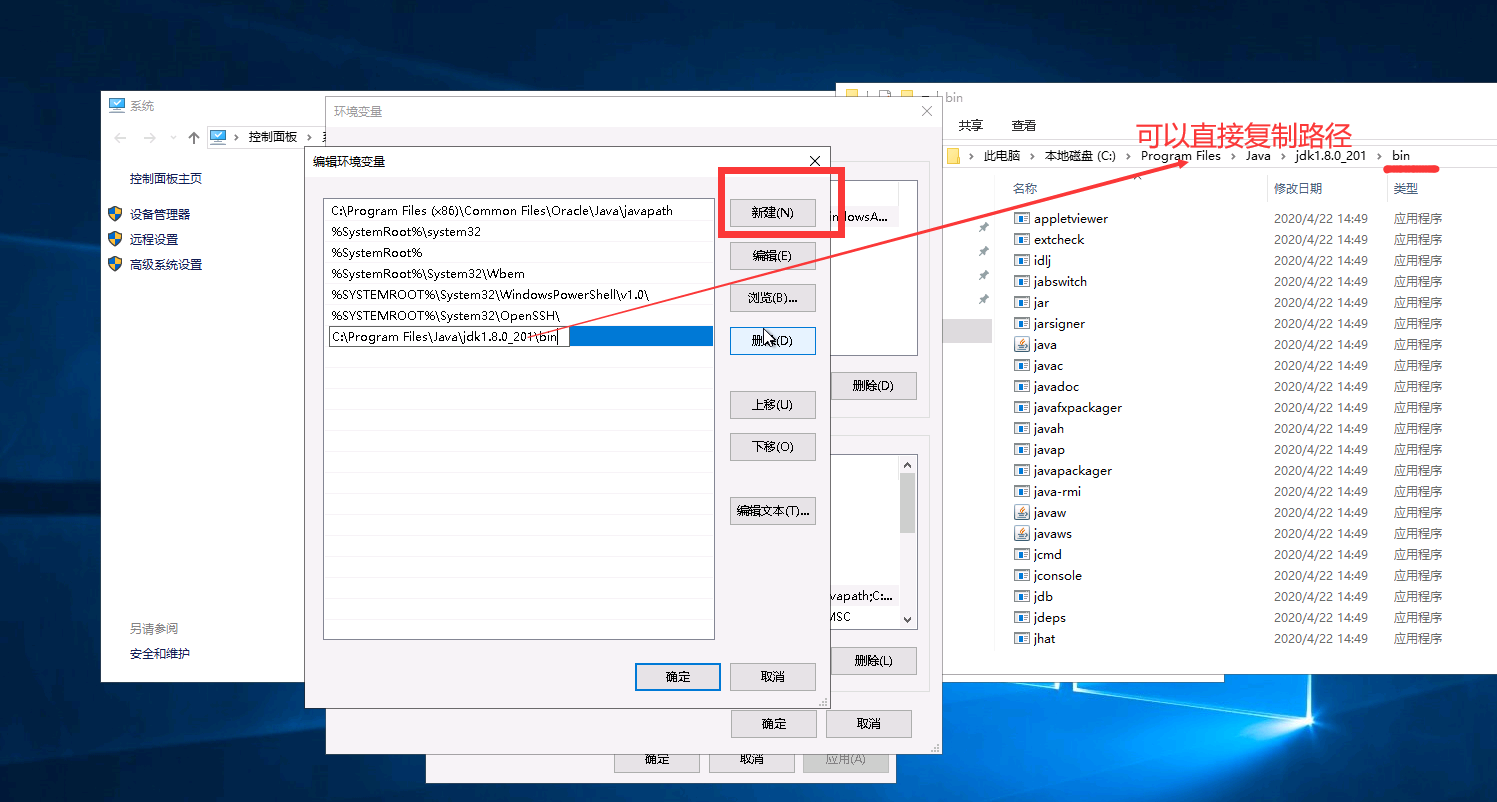The height and width of the screenshot is (802, 1497).
Task: Sort files by 修改日期 column header
Action: 1298,188
